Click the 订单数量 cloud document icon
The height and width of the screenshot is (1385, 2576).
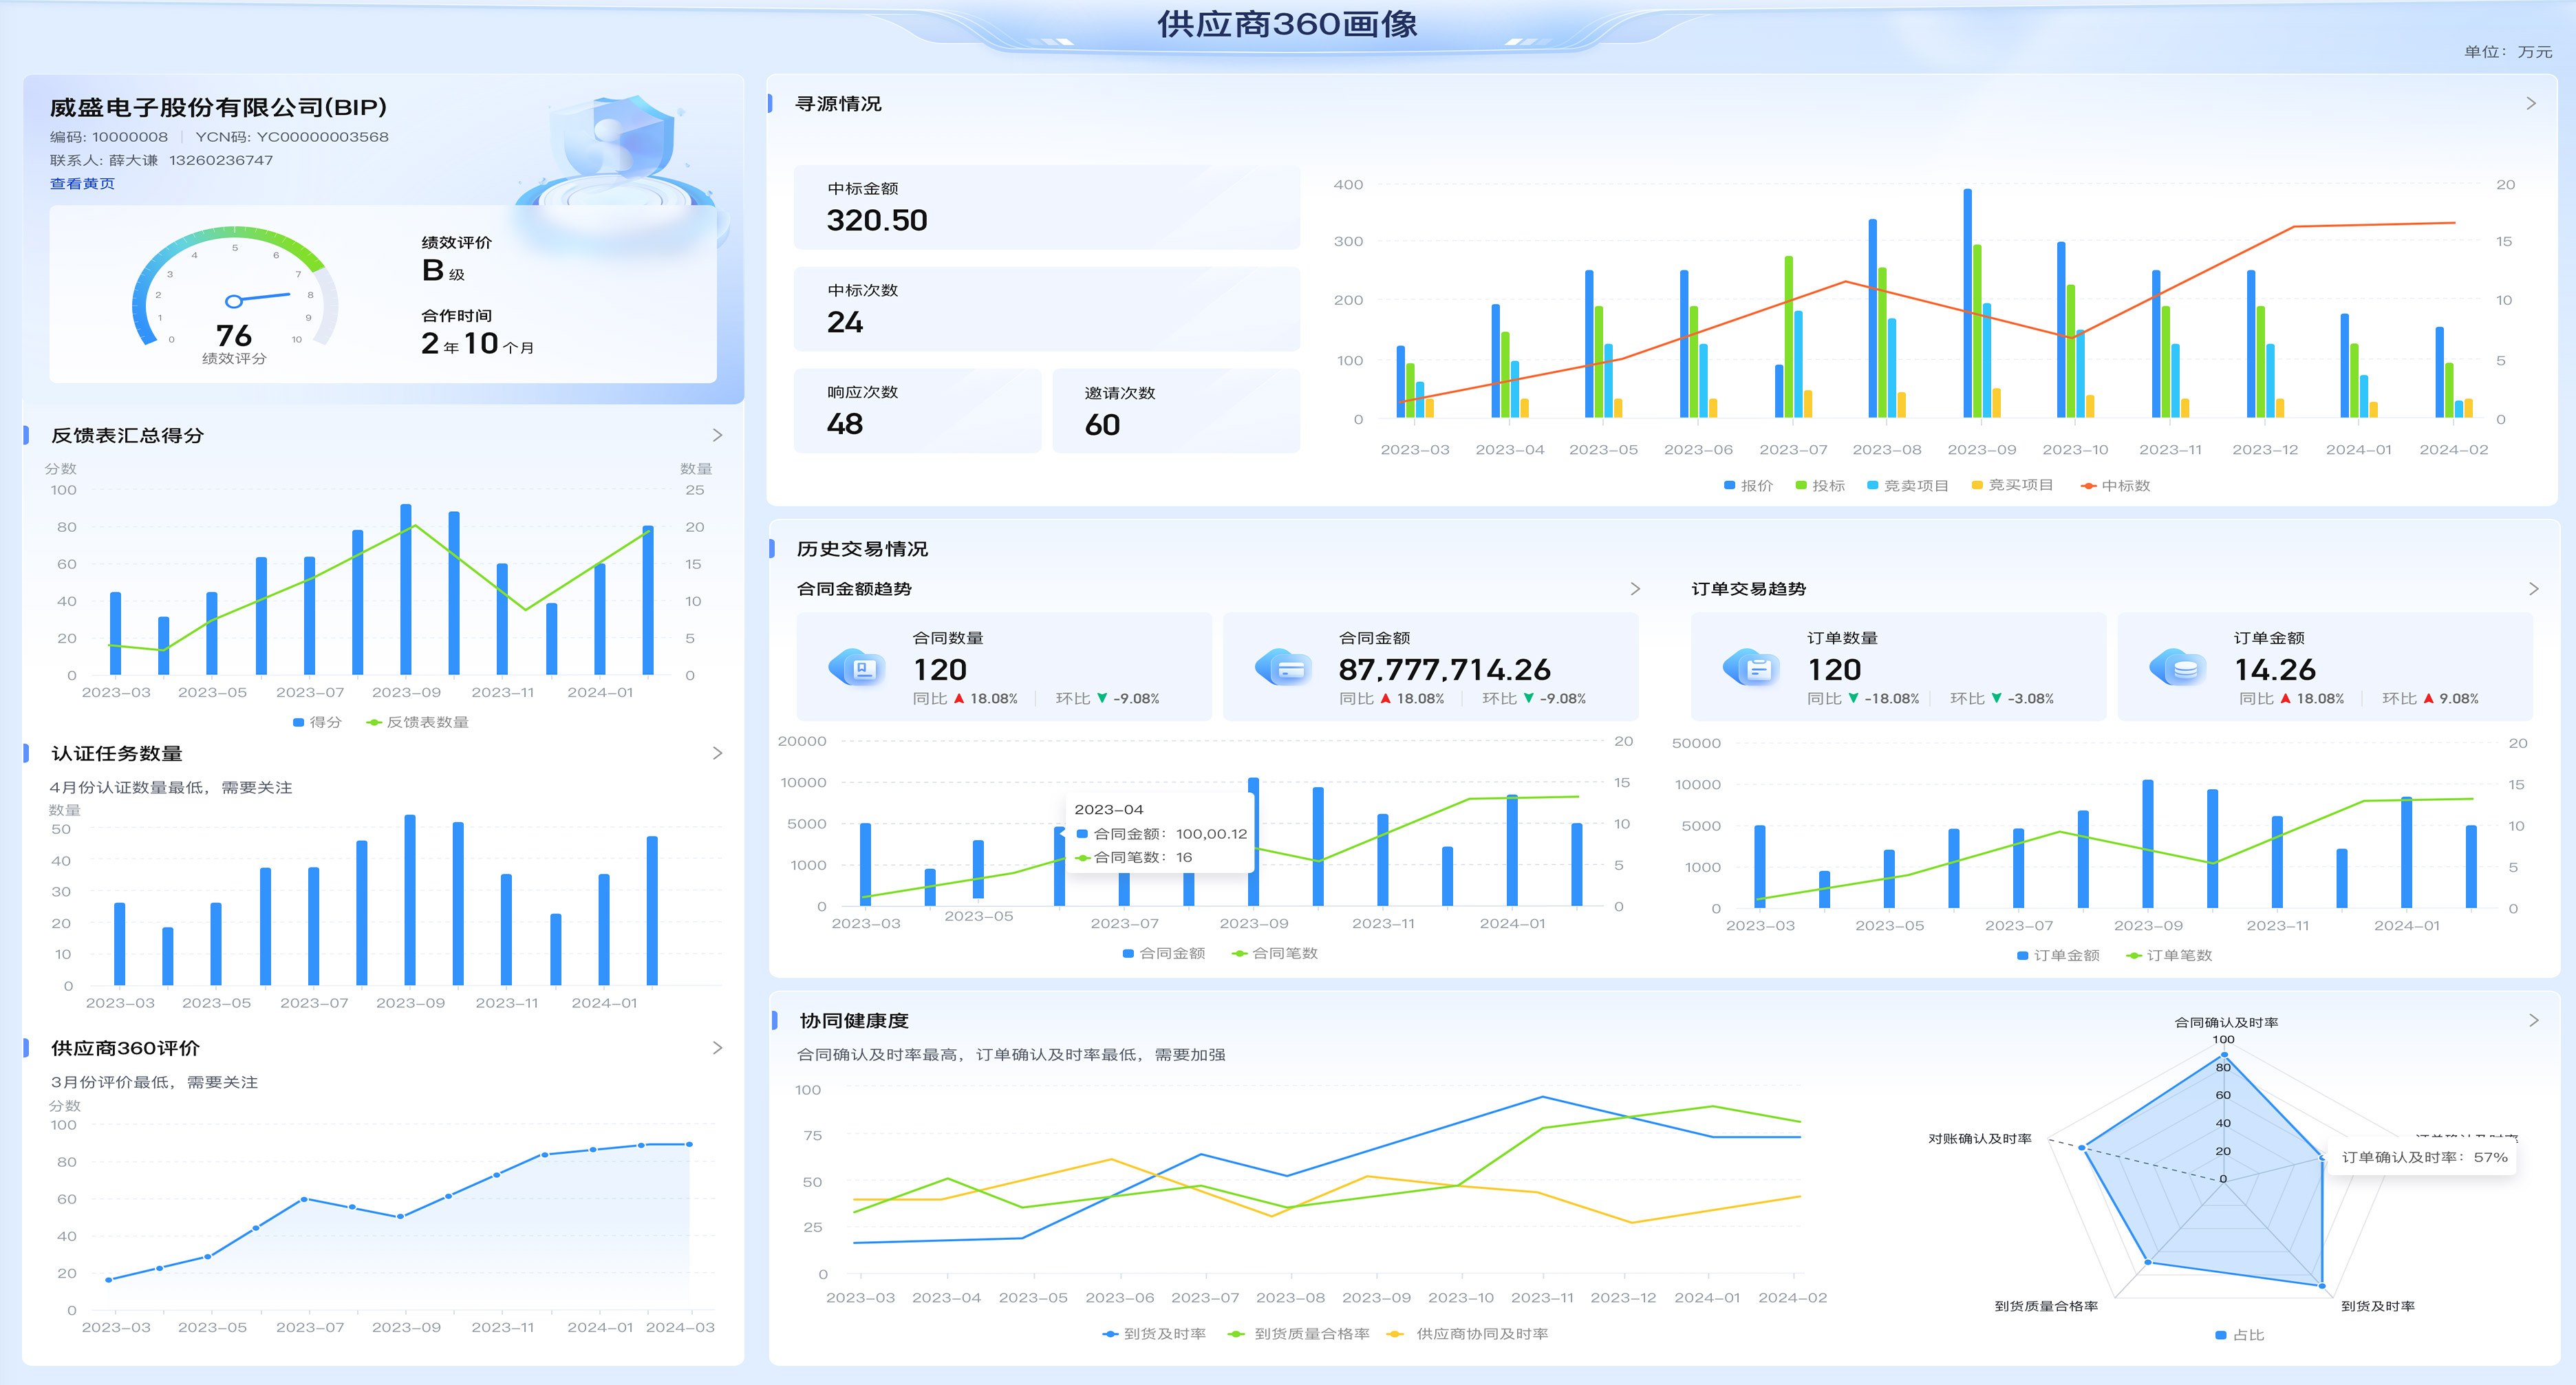1751,668
